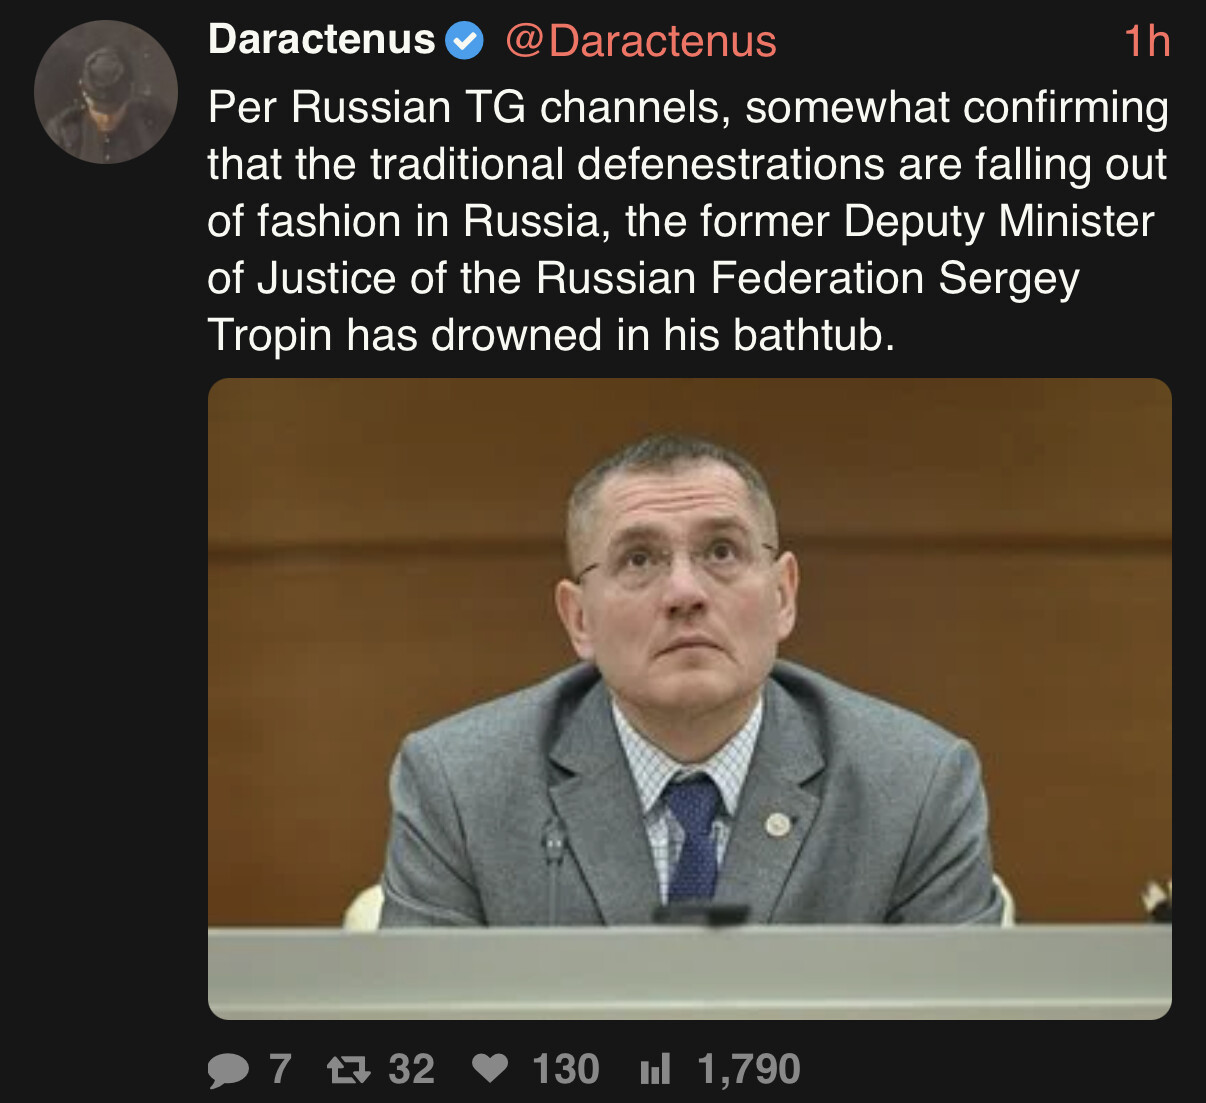The image size is (1206, 1103).
Task: Open the bold Daractenus display name
Action: click(x=321, y=40)
